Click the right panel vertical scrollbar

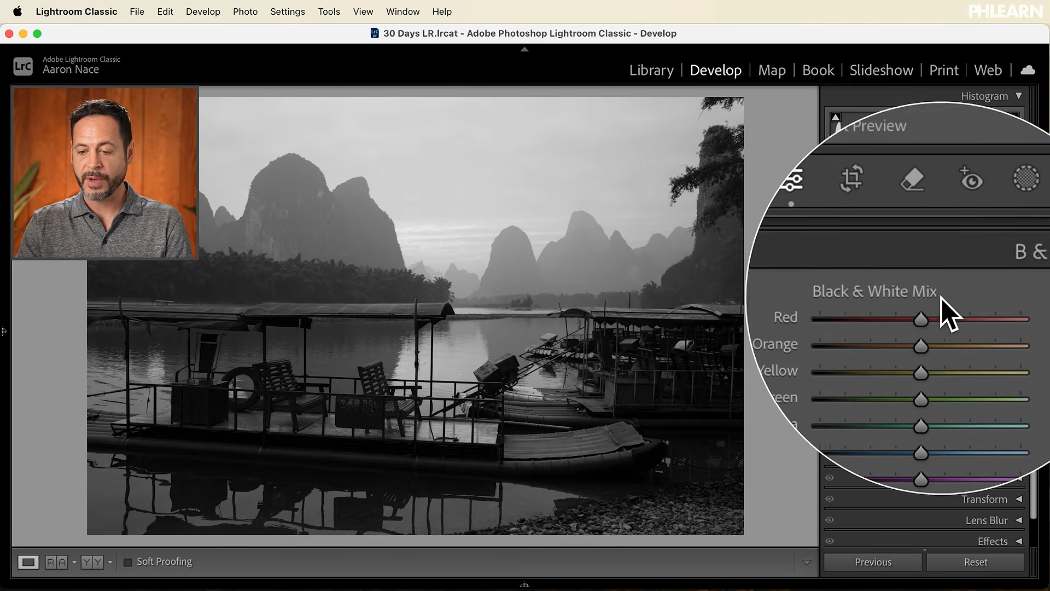tap(1033, 494)
